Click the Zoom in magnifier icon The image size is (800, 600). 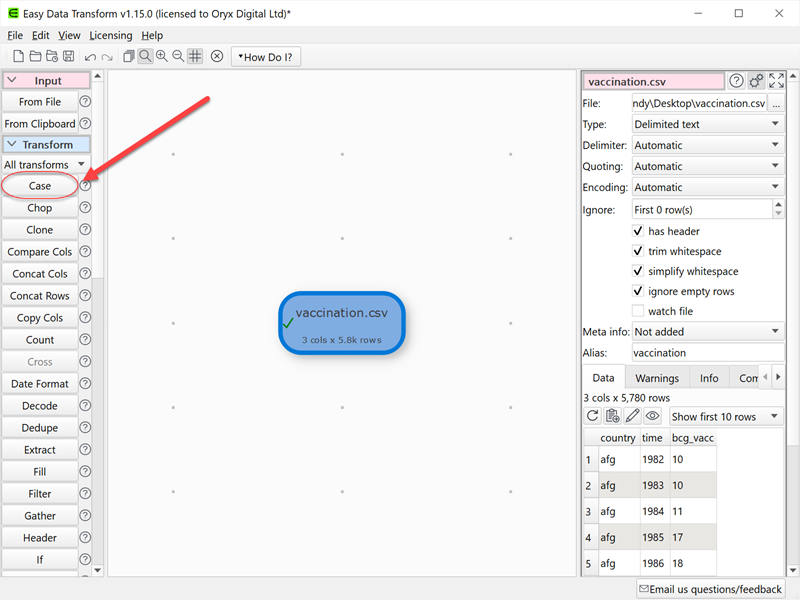[x=162, y=57]
